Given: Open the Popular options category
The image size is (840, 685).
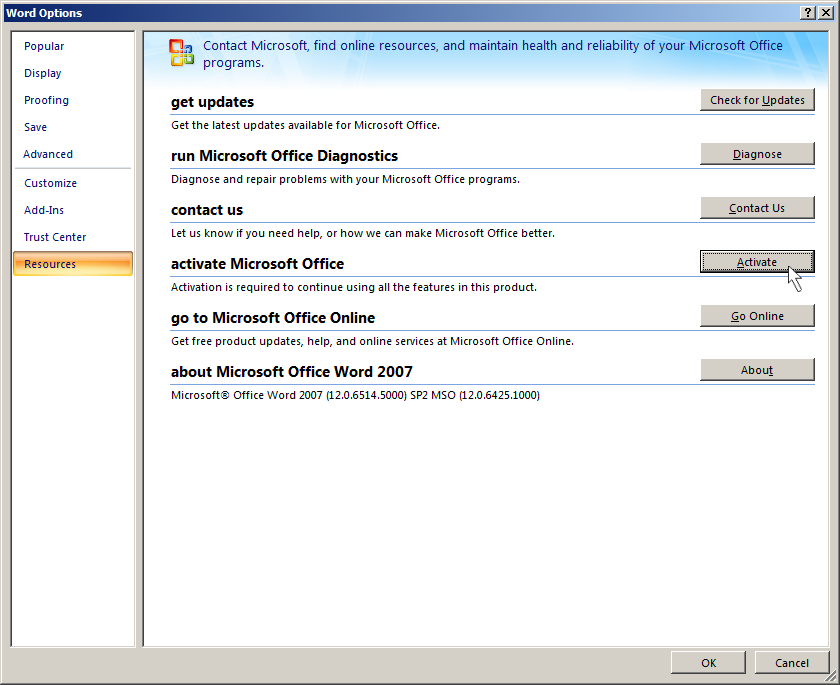Looking at the screenshot, I should [x=44, y=46].
